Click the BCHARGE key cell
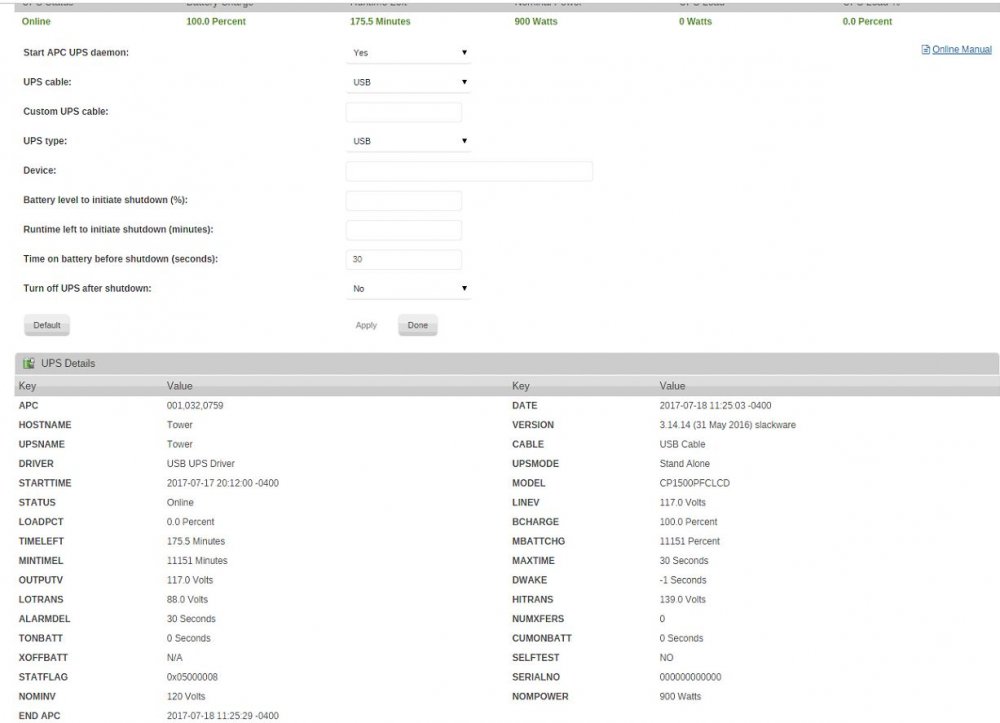 [x=535, y=522]
